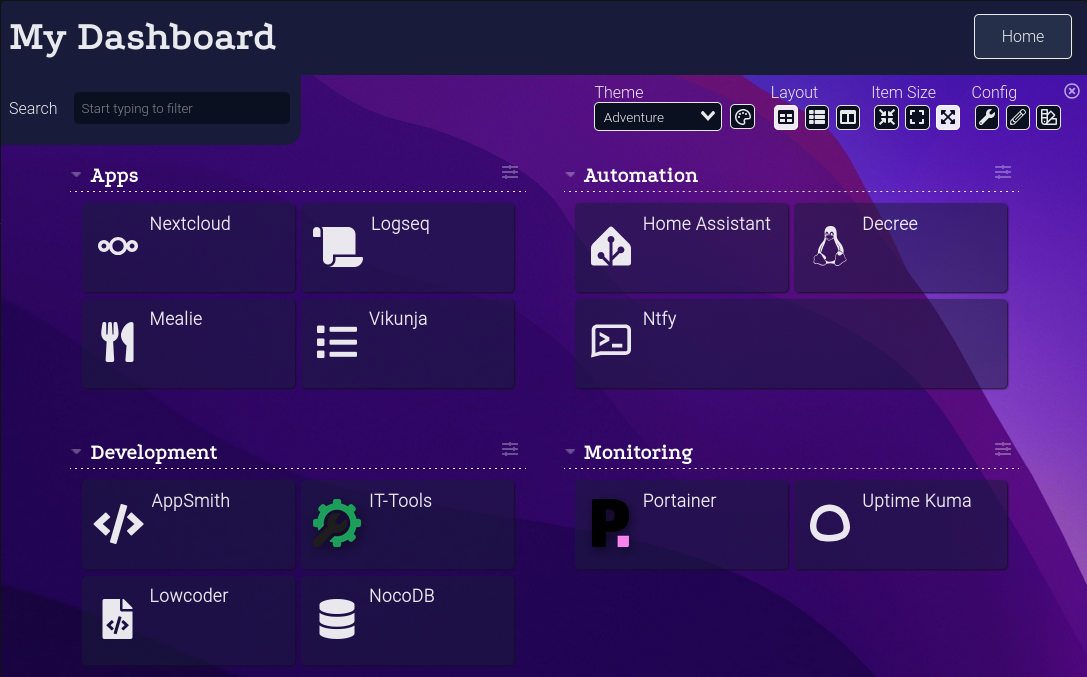The width and height of the screenshot is (1087, 677).
Task: Launch the IT-Tools app
Action: pos(407,524)
